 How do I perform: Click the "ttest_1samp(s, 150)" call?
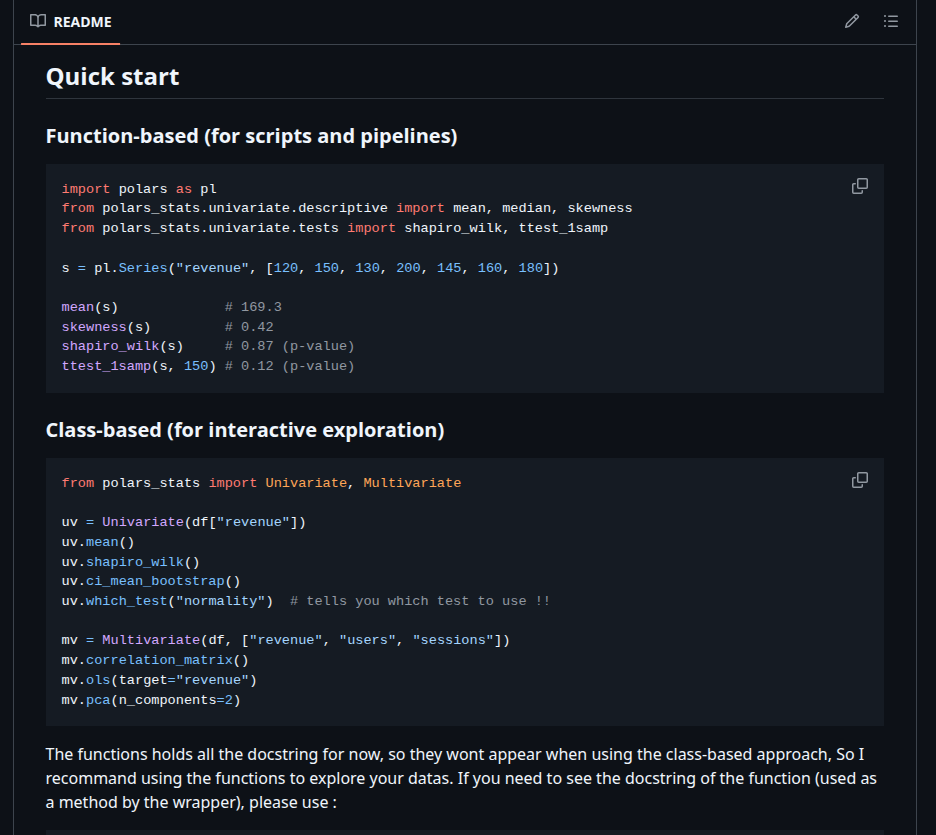point(138,366)
